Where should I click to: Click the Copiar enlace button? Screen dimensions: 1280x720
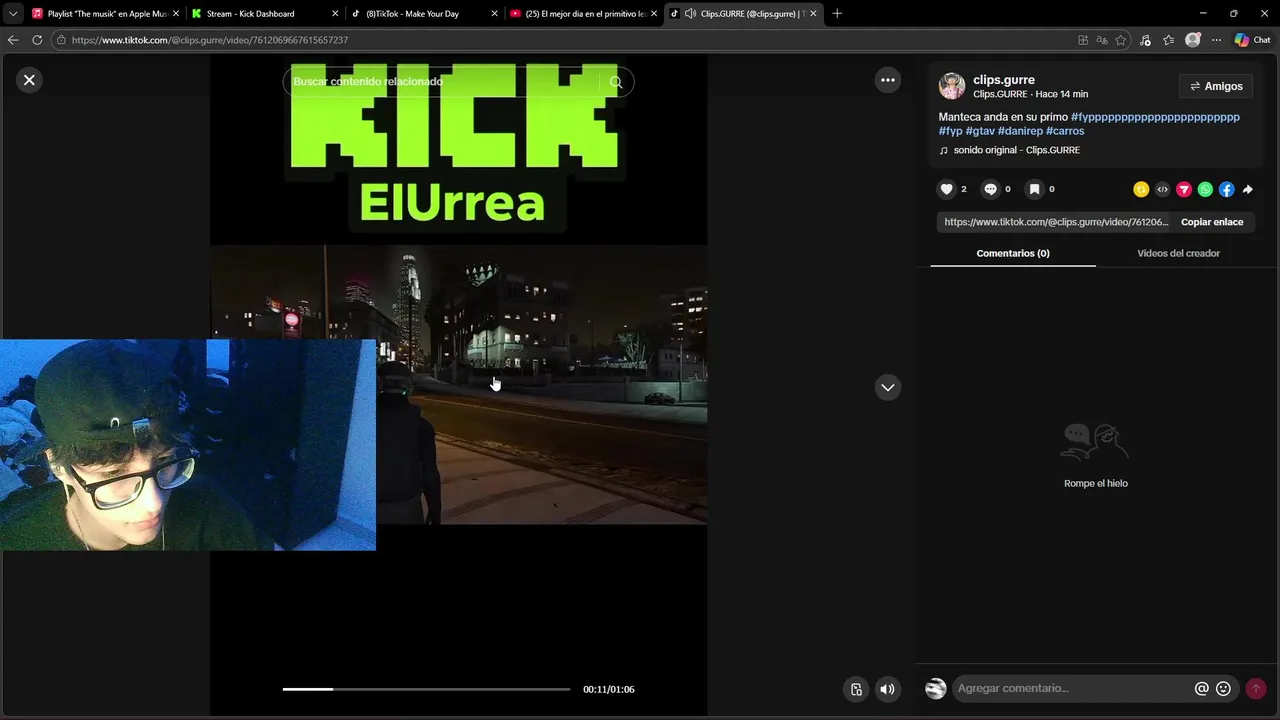pos(1212,222)
